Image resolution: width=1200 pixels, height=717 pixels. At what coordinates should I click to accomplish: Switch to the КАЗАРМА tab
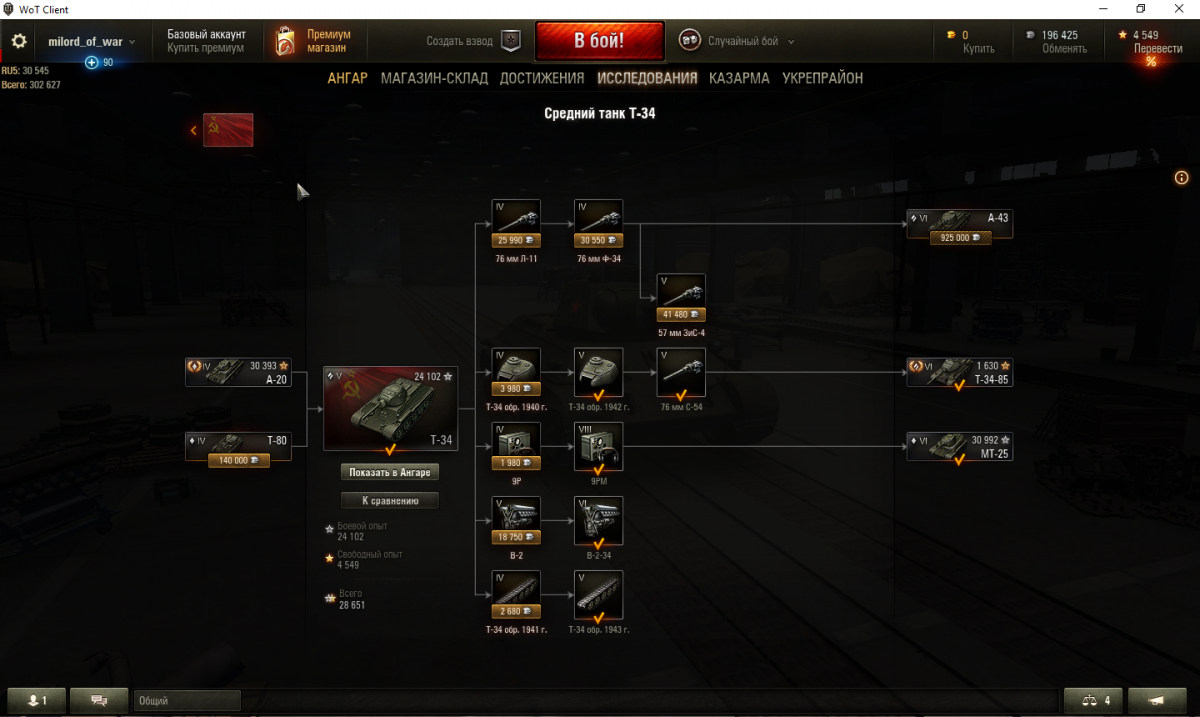click(x=739, y=78)
